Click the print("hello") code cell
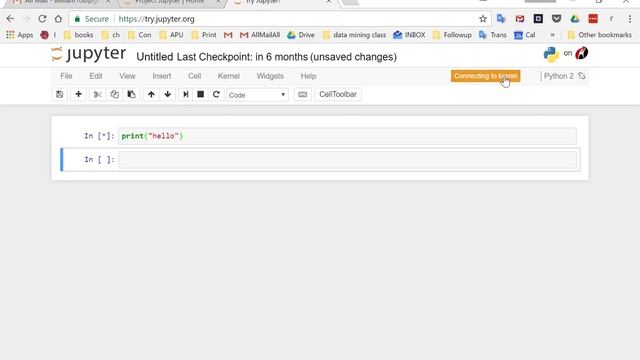 pyautogui.click(x=347, y=136)
